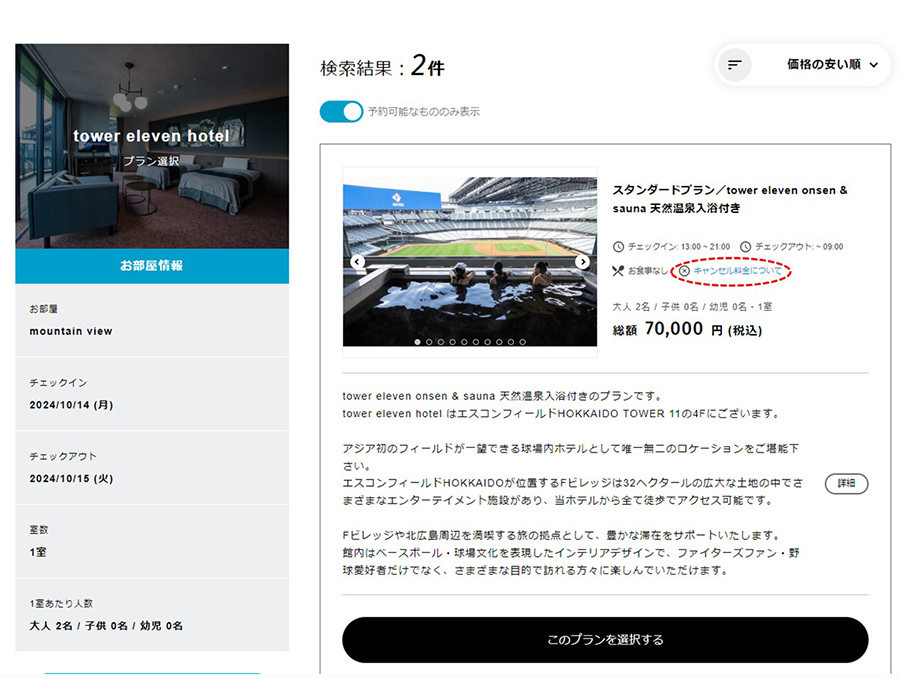Viewport: 900px width, 679px height.
Task: Click the 総額 70,000 円 price
Action: [x=687, y=329]
